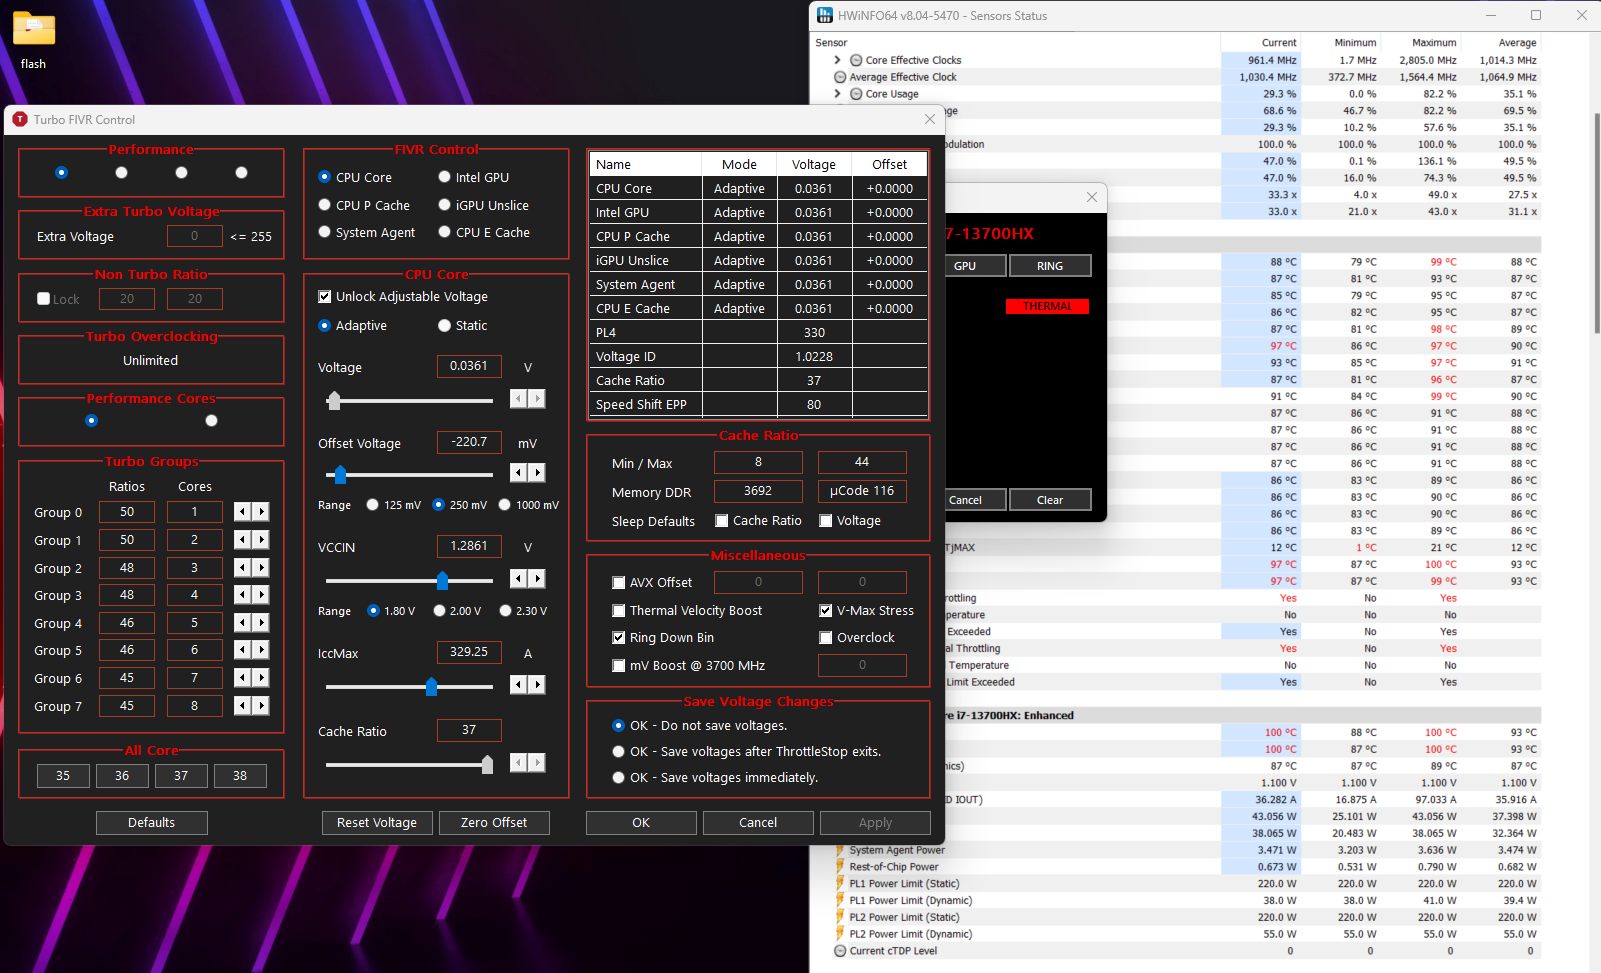Click the right arrow for Turbo Group 3
Screen dimensions: 1601x973
pos(261,595)
